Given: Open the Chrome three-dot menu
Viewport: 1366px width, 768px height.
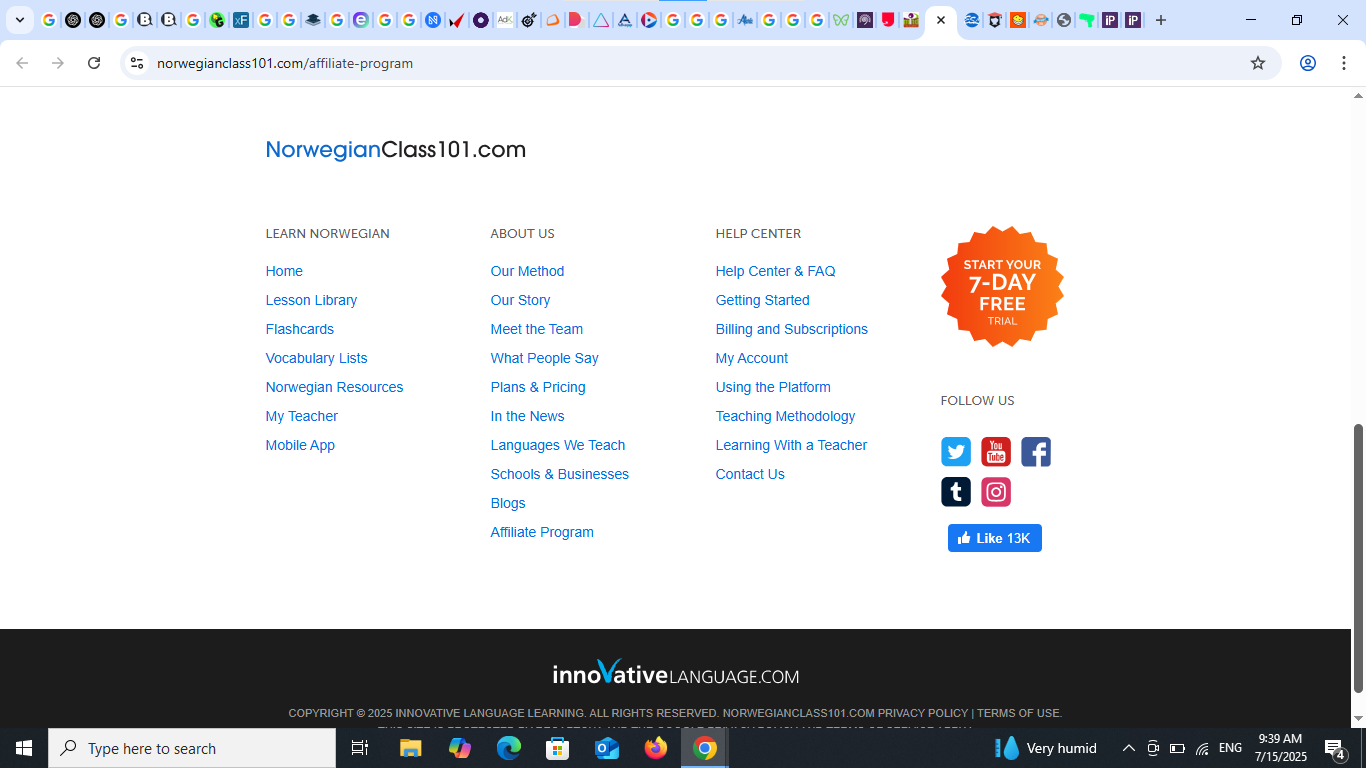Looking at the screenshot, I should click(x=1343, y=63).
